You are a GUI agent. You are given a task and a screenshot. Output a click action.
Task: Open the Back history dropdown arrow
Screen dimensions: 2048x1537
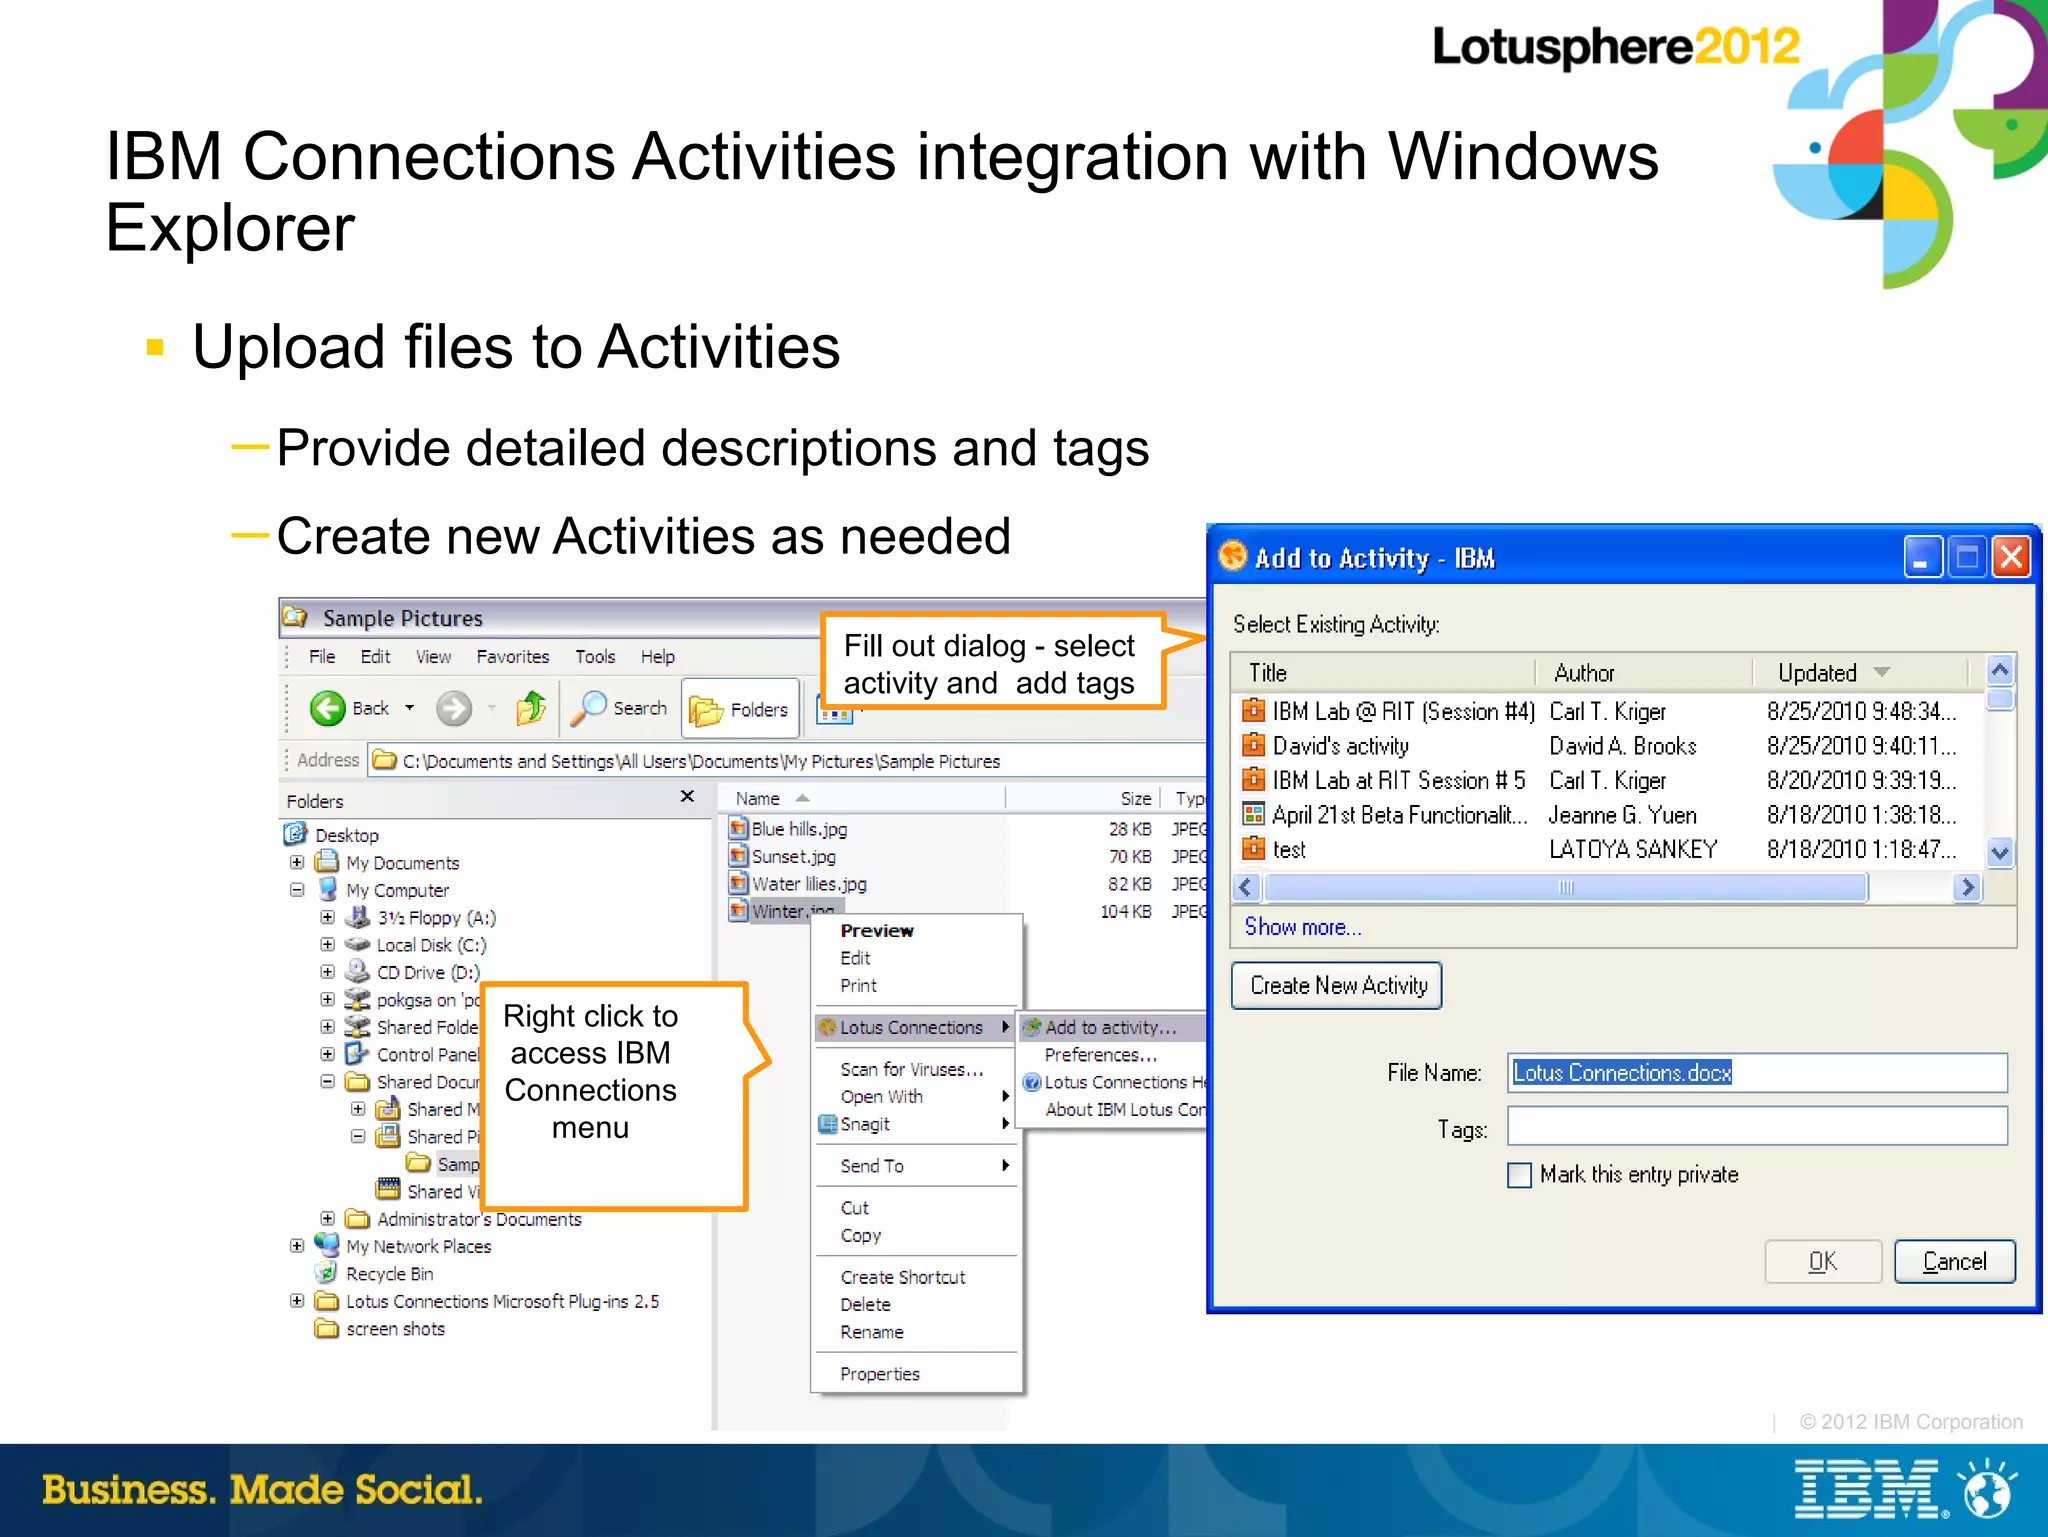point(409,708)
